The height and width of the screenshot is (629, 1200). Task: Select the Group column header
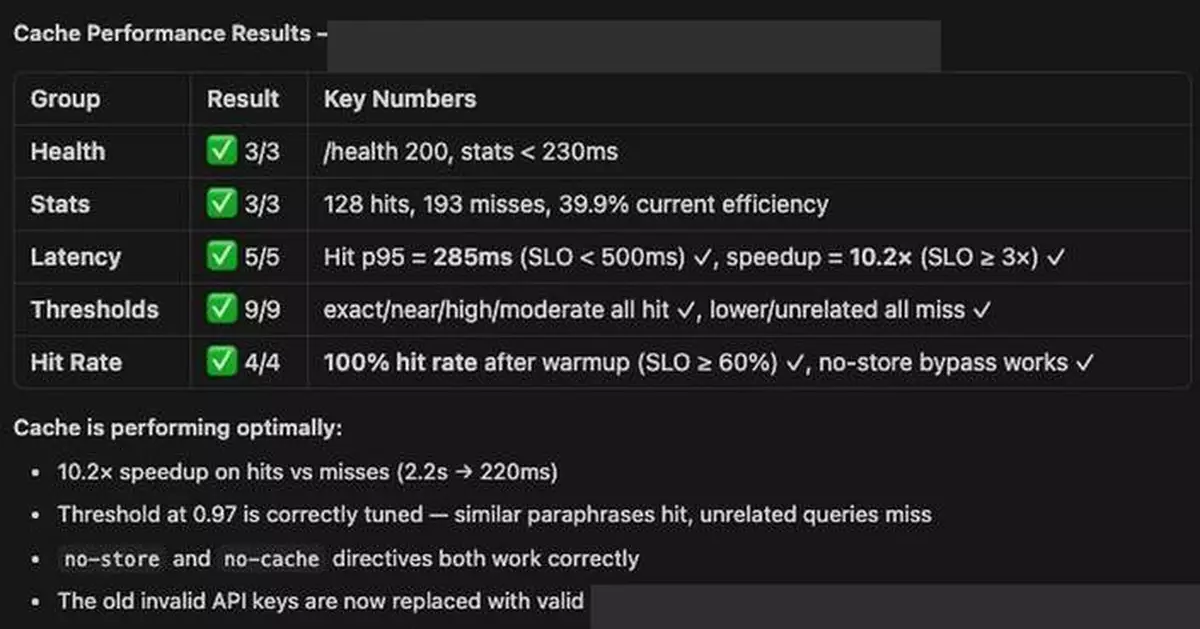(x=65, y=99)
